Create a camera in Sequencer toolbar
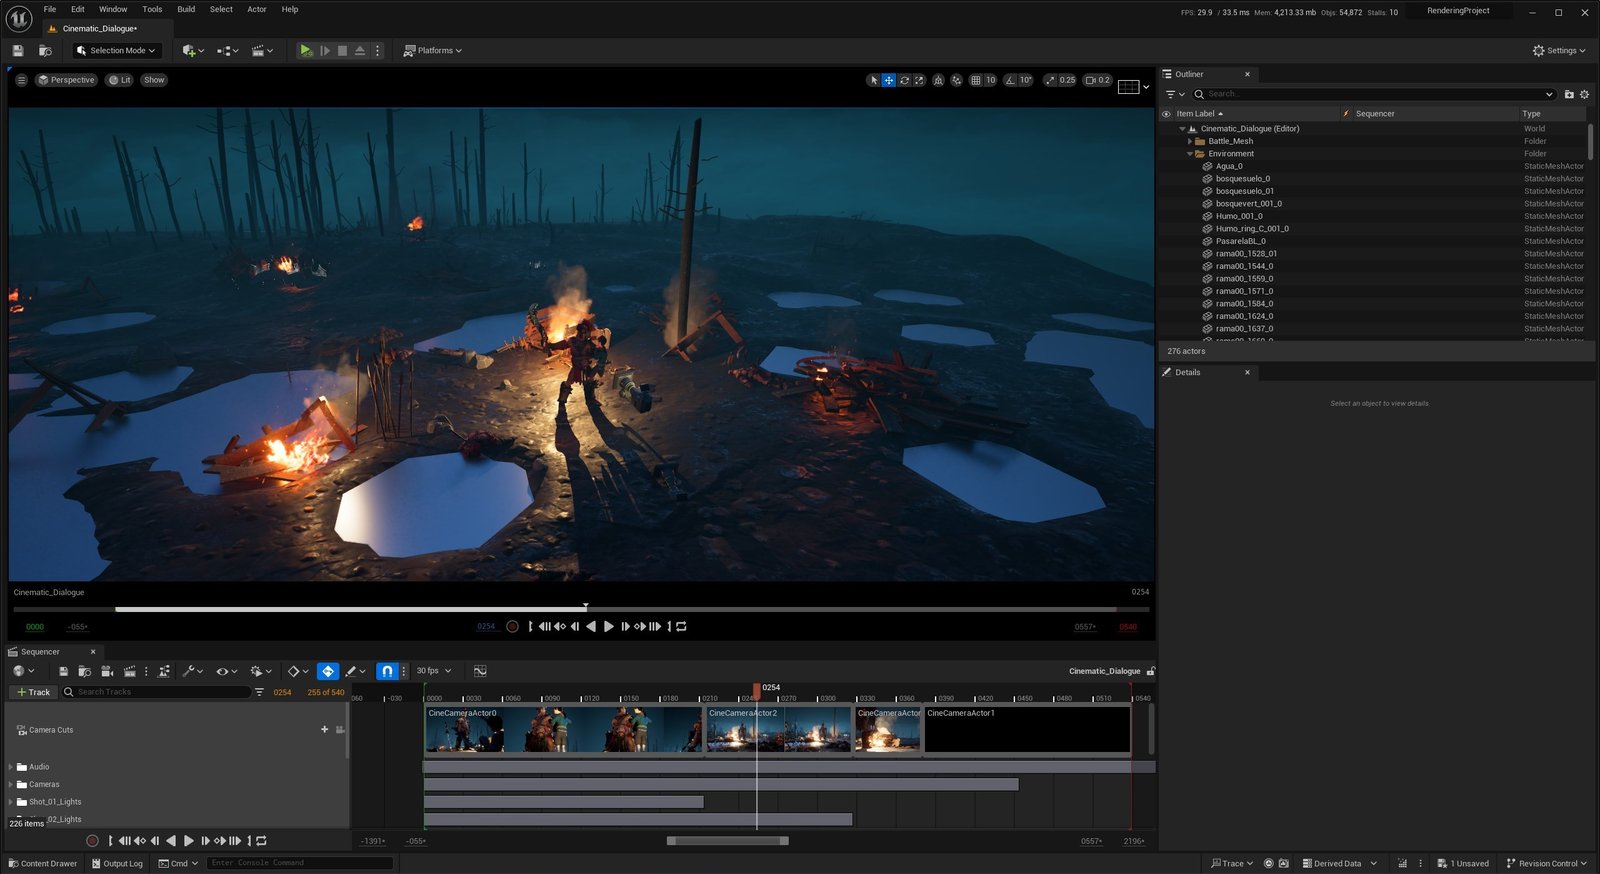Screen dimensions: 1600x874 [x=107, y=671]
